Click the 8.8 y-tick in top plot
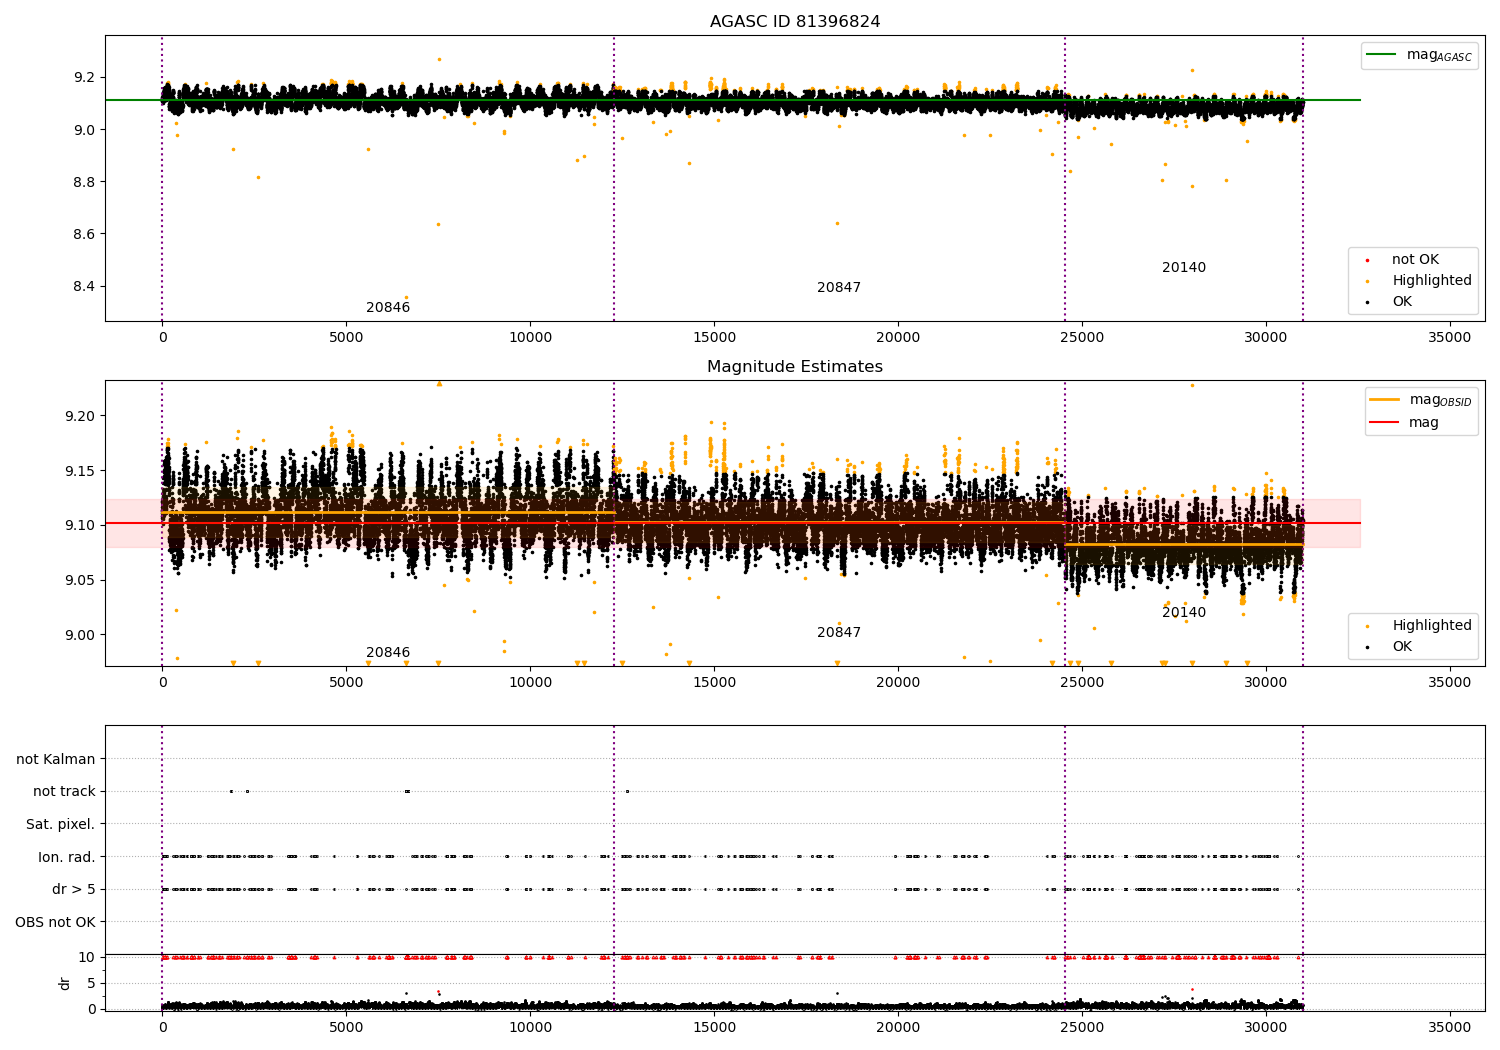The image size is (1500, 1050). point(84,182)
